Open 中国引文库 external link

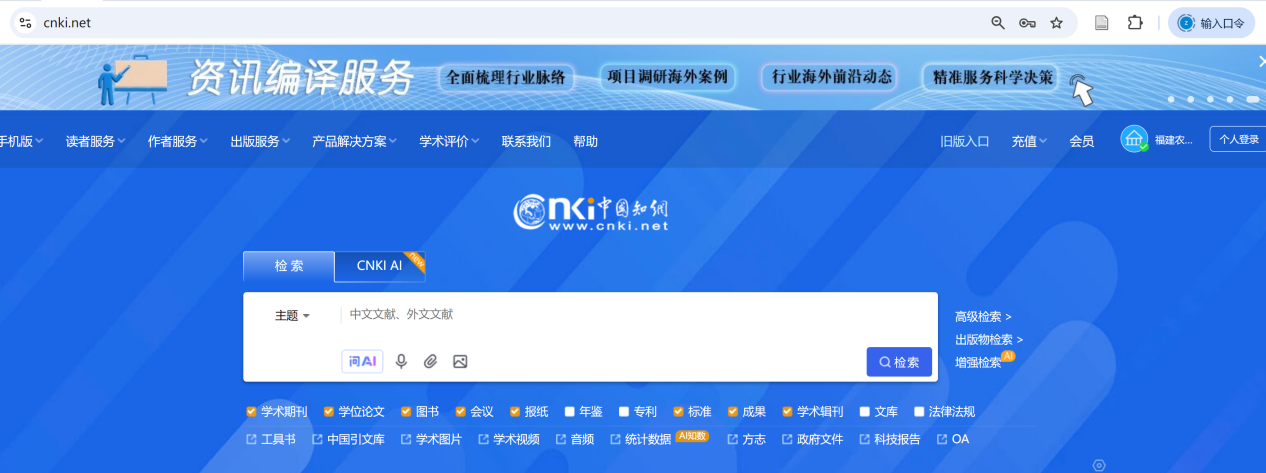pyautogui.click(x=348, y=439)
